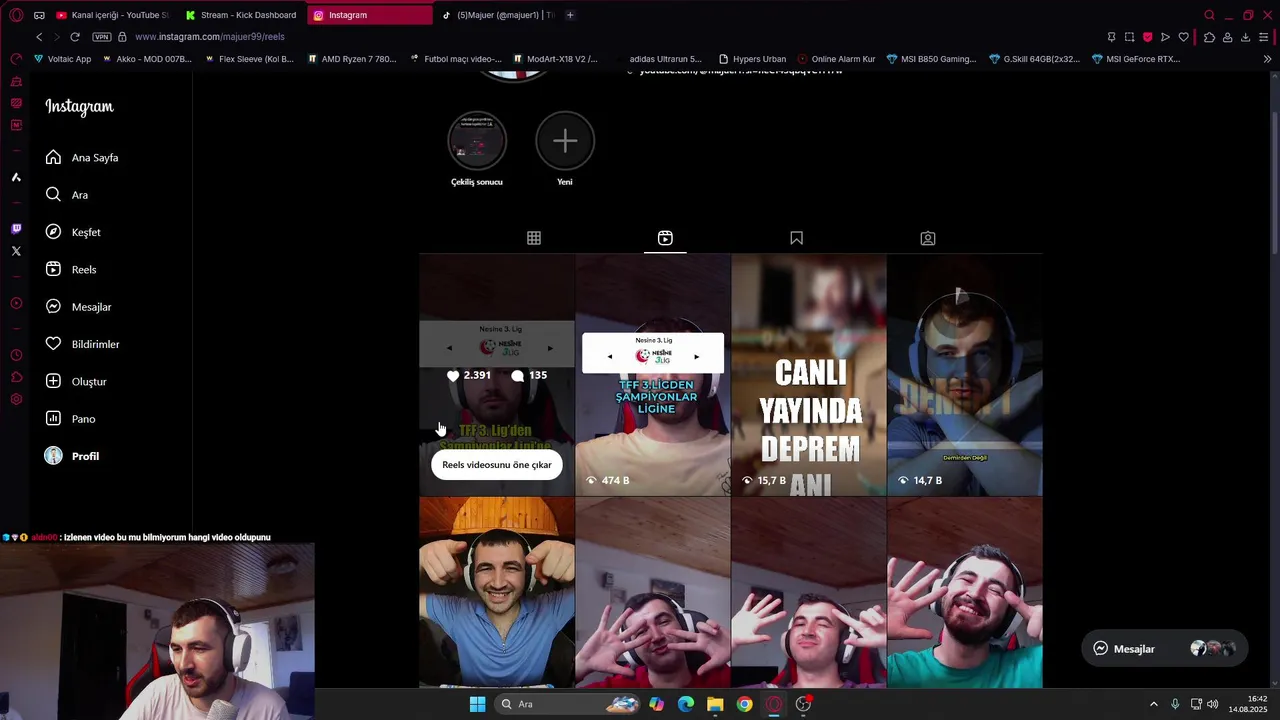1280x720 pixels.
Task: Open the Pano dashboard item
Action: tap(70, 419)
